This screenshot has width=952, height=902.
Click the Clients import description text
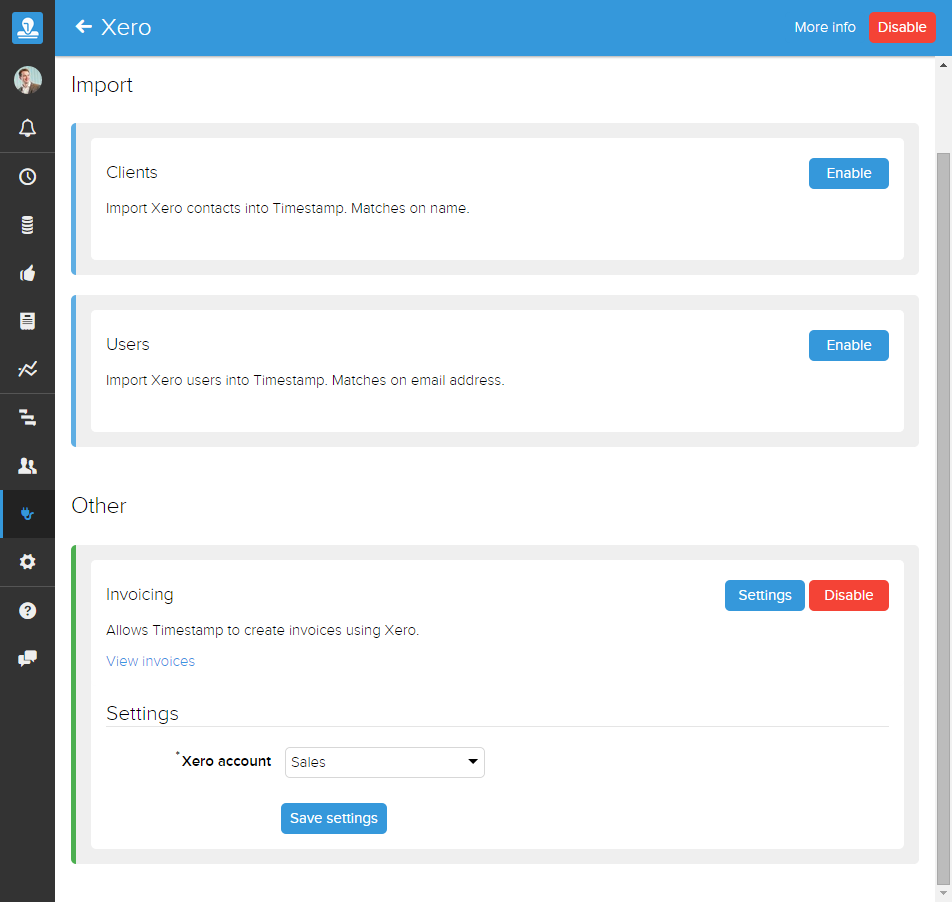[288, 208]
